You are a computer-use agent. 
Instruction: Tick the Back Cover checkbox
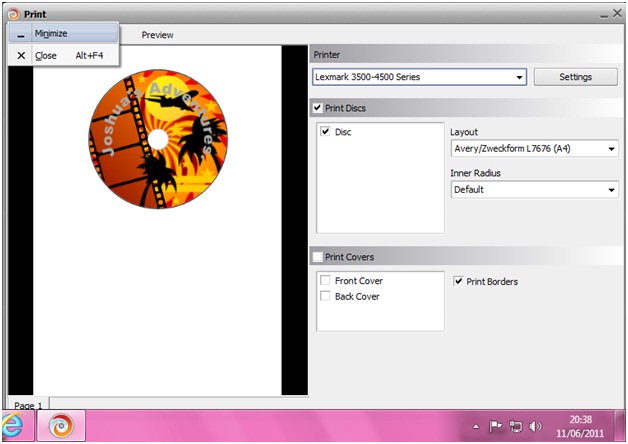[325, 296]
